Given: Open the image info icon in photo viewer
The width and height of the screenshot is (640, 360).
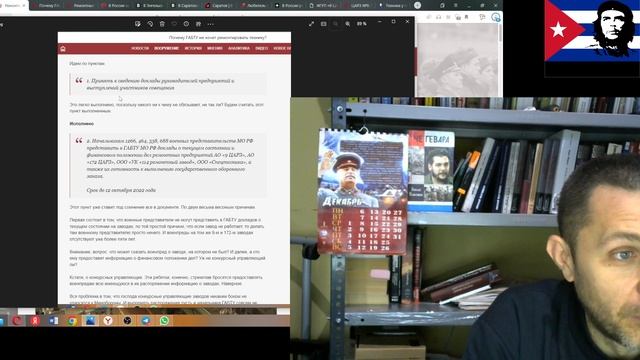Looking at the screenshot, I should (186, 24).
